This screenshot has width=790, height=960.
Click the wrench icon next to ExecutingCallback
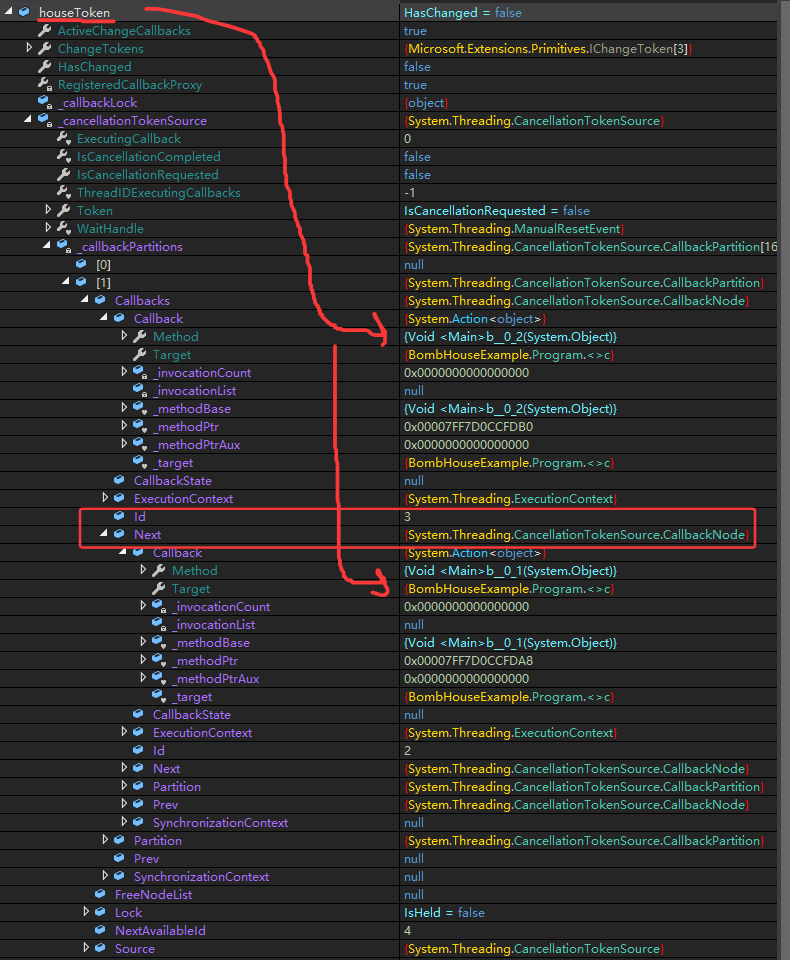[x=63, y=139]
